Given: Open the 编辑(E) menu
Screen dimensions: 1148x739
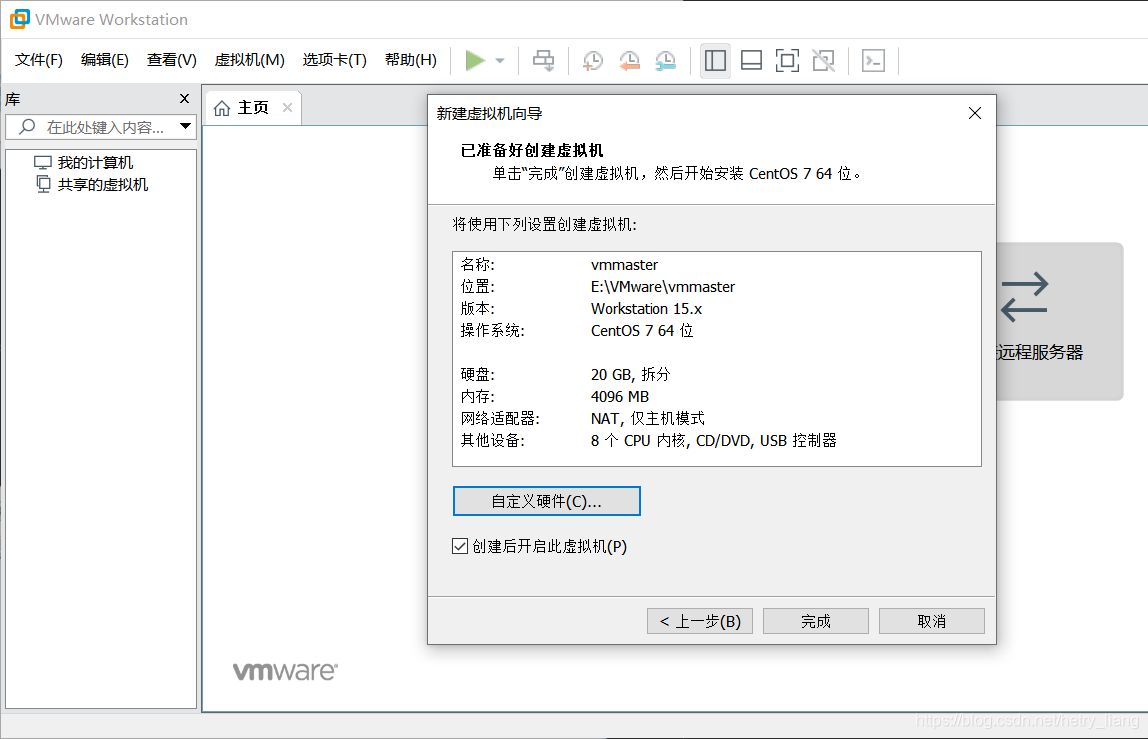Looking at the screenshot, I should [105, 60].
